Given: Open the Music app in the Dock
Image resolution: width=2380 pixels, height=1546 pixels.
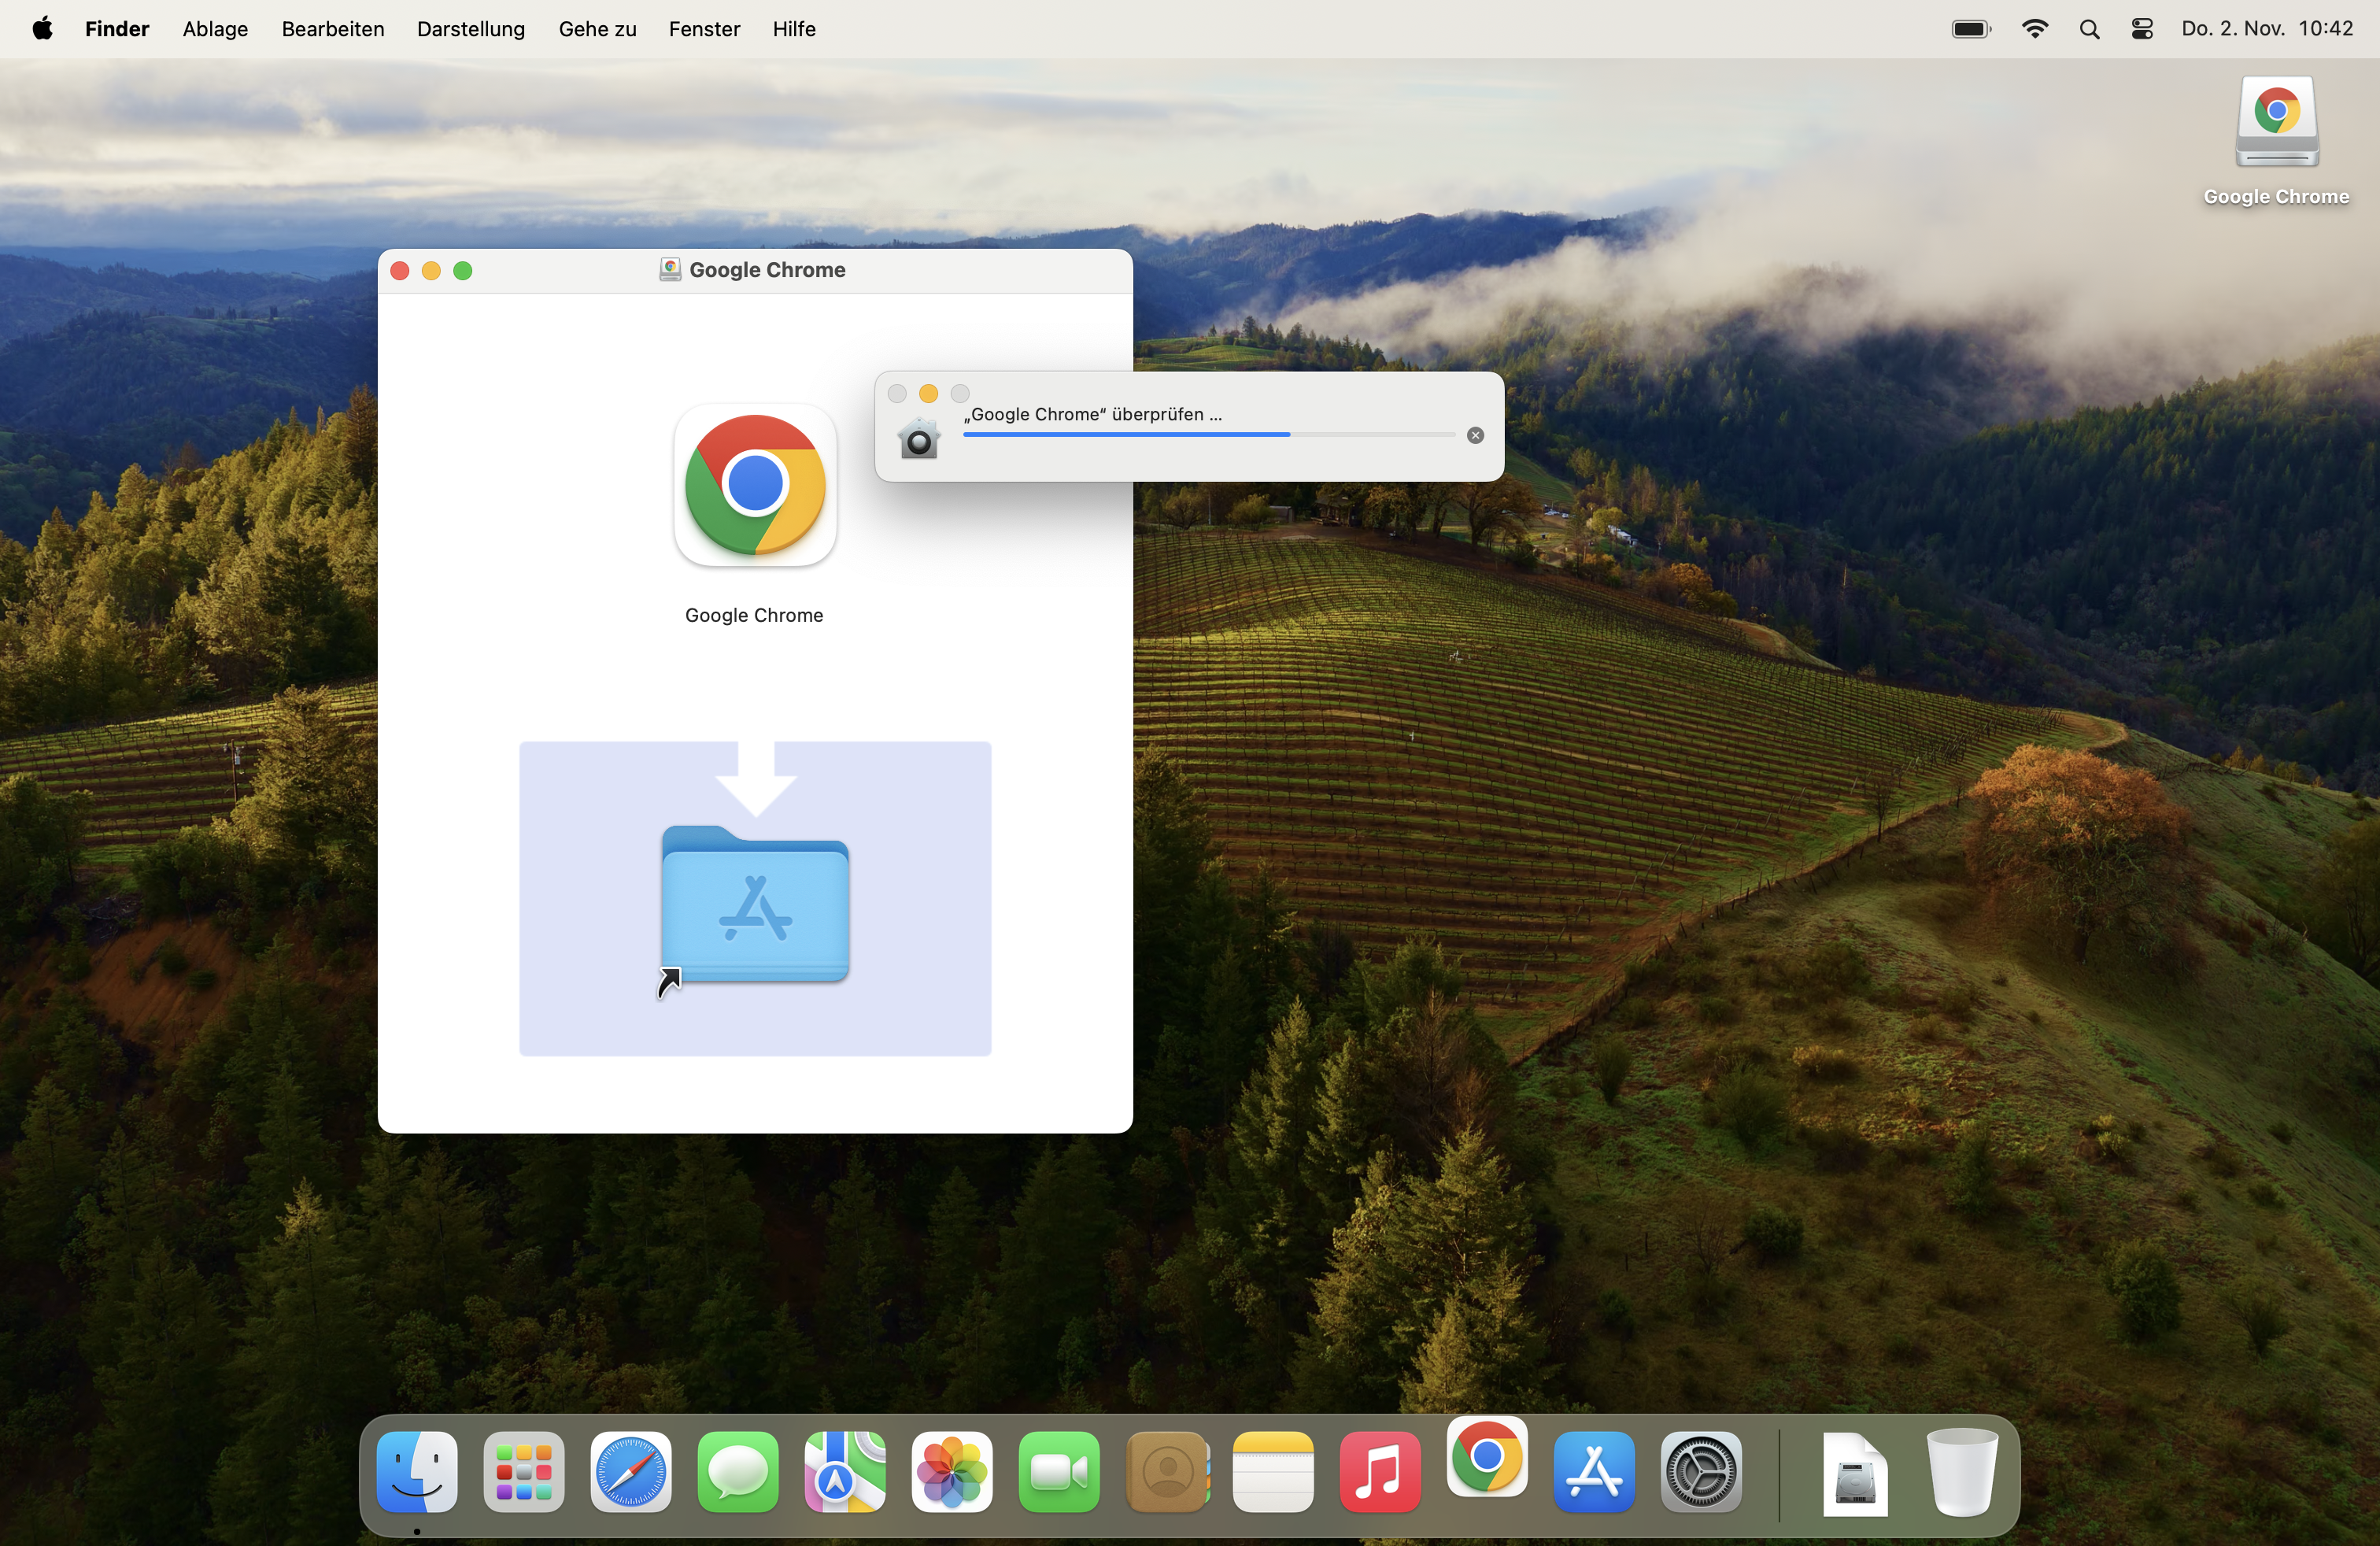Looking at the screenshot, I should click(1380, 1472).
